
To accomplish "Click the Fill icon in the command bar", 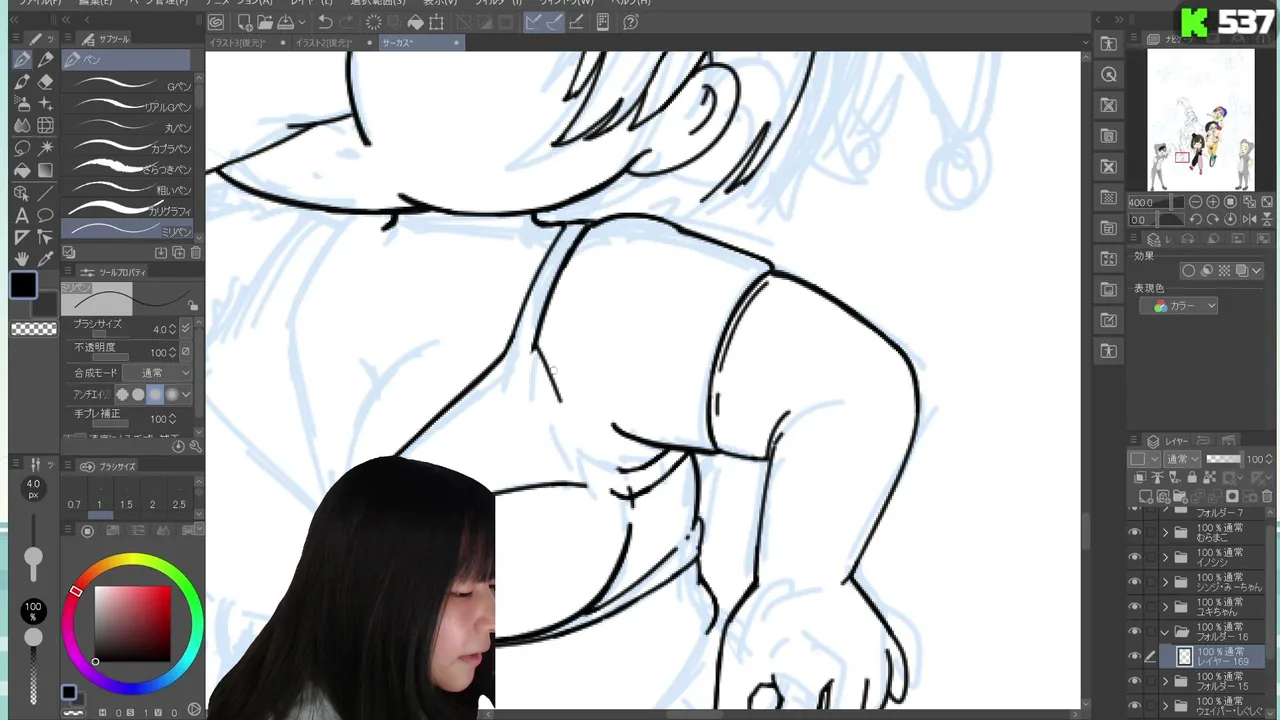I will click(x=415, y=22).
